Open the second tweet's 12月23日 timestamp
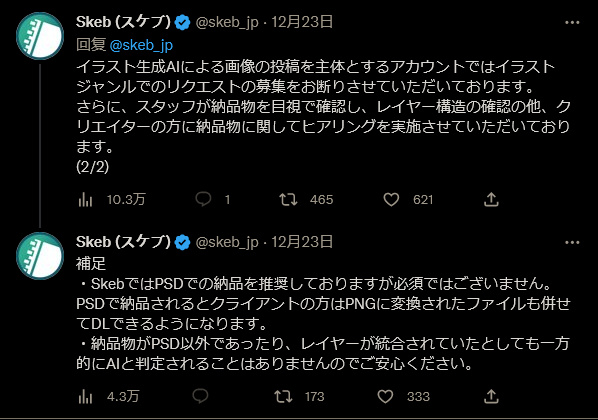 (302, 242)
